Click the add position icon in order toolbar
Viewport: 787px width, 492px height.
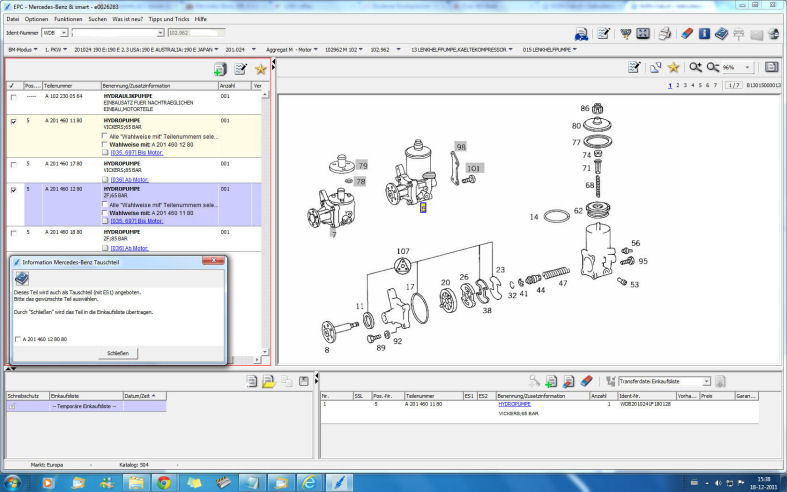click(551, 382)
